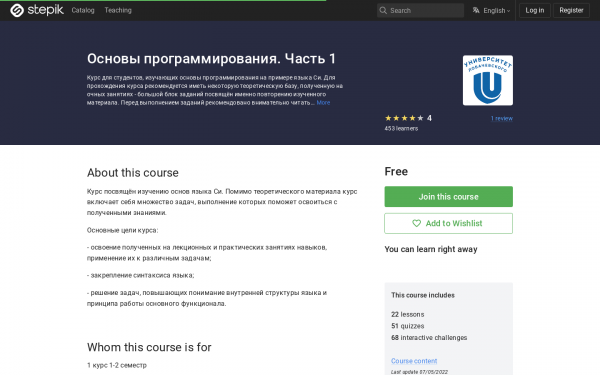Open the Teaching menu item
The height and width of the screenshot is (375, 600).
coord(118,10)
